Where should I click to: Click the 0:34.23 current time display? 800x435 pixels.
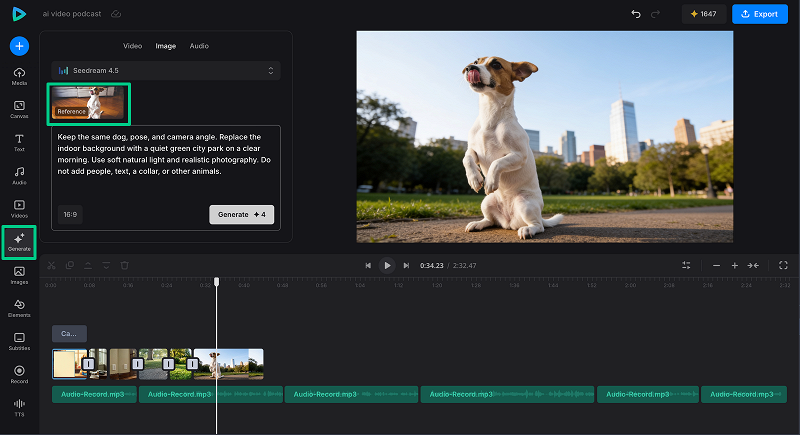[x=432, y=266]
